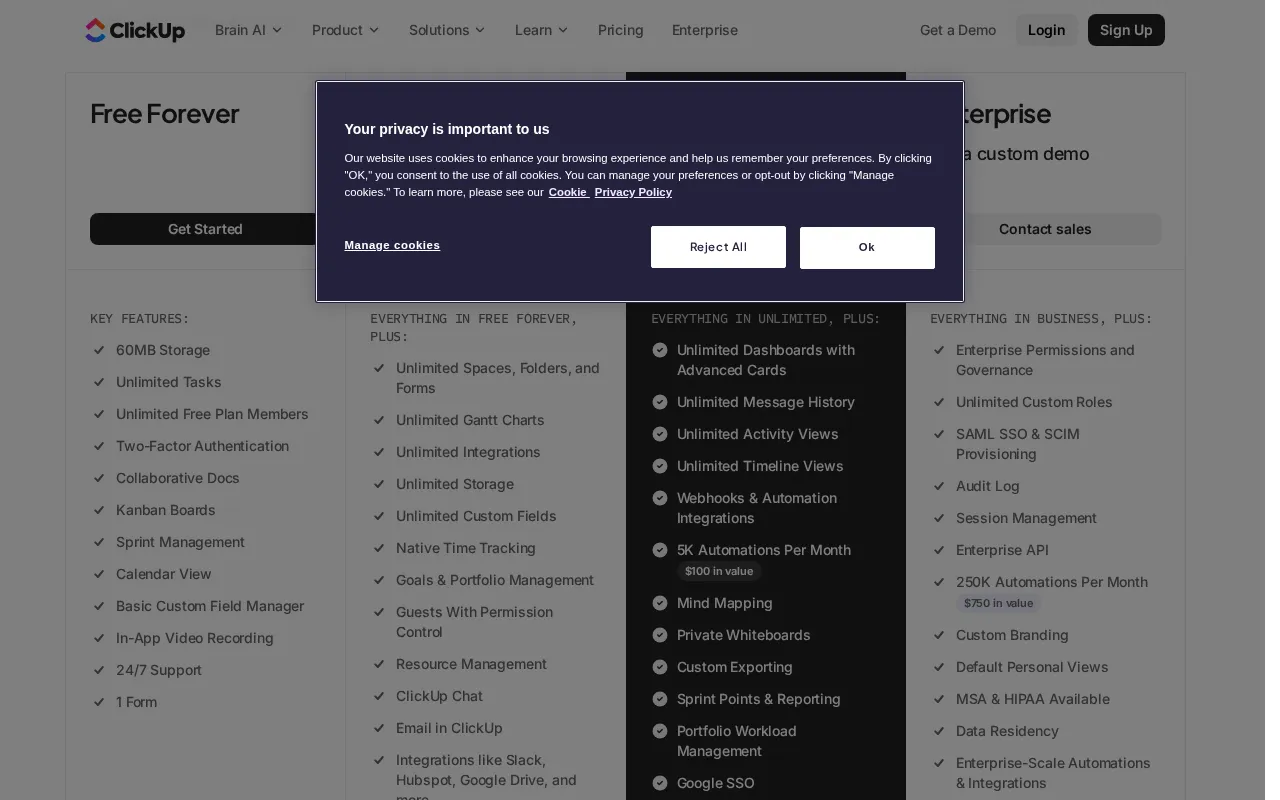Screen dimensions: 1280x800
Task: Open the Enterprise nav link
Action: [x=705, y=30]
